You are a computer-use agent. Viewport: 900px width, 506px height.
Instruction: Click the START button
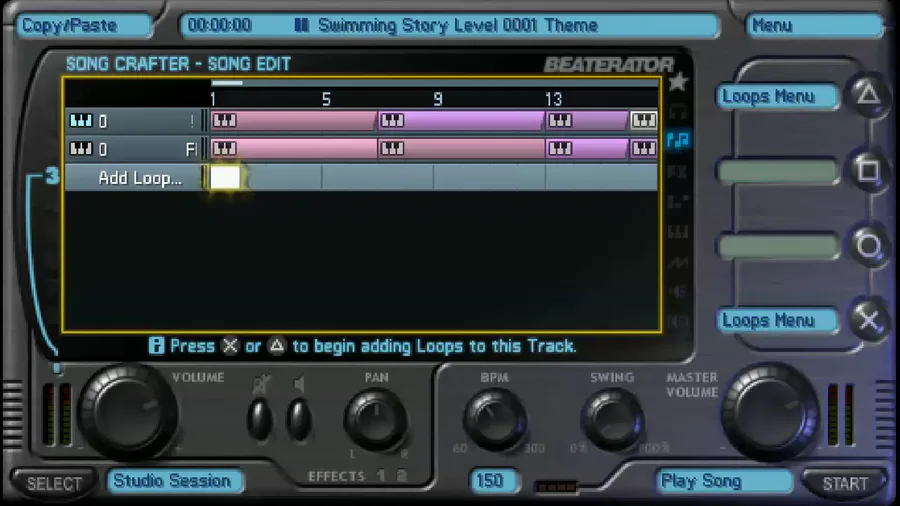[845, 484]
